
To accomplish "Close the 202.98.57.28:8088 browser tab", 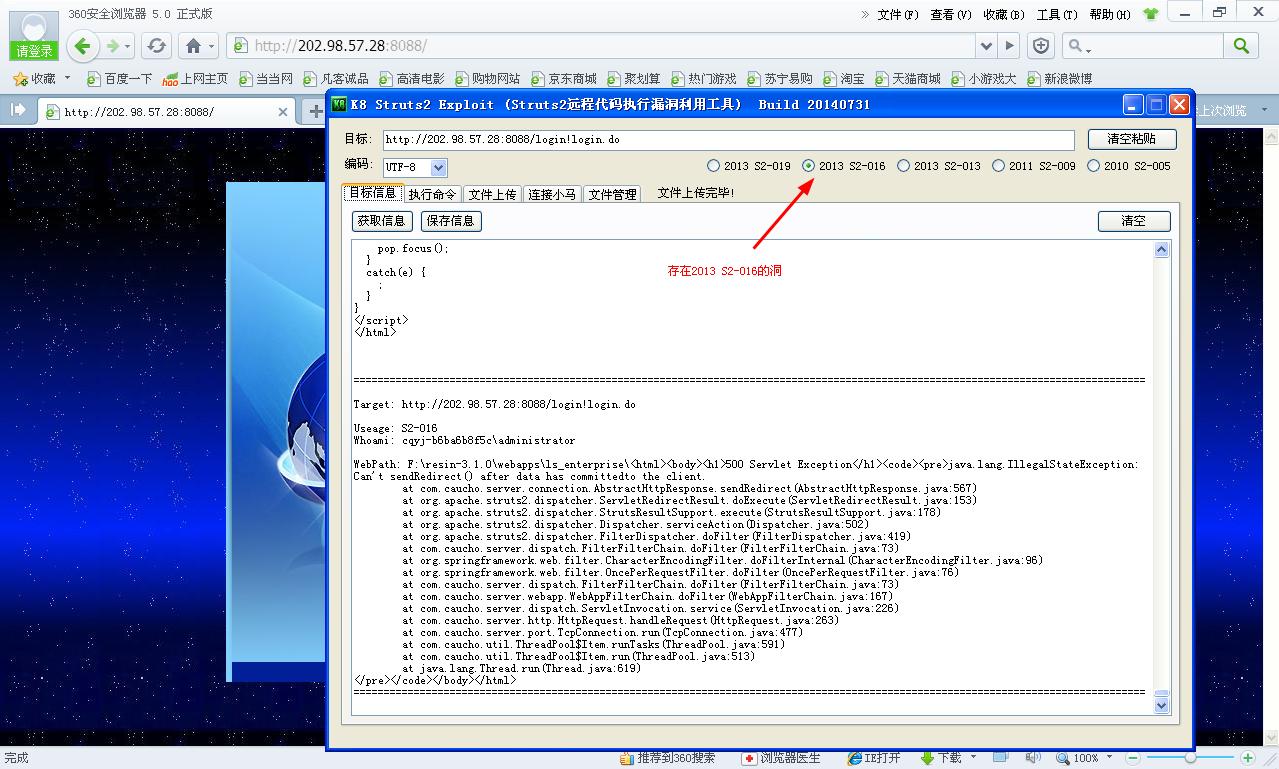I will tap(283, 112).
